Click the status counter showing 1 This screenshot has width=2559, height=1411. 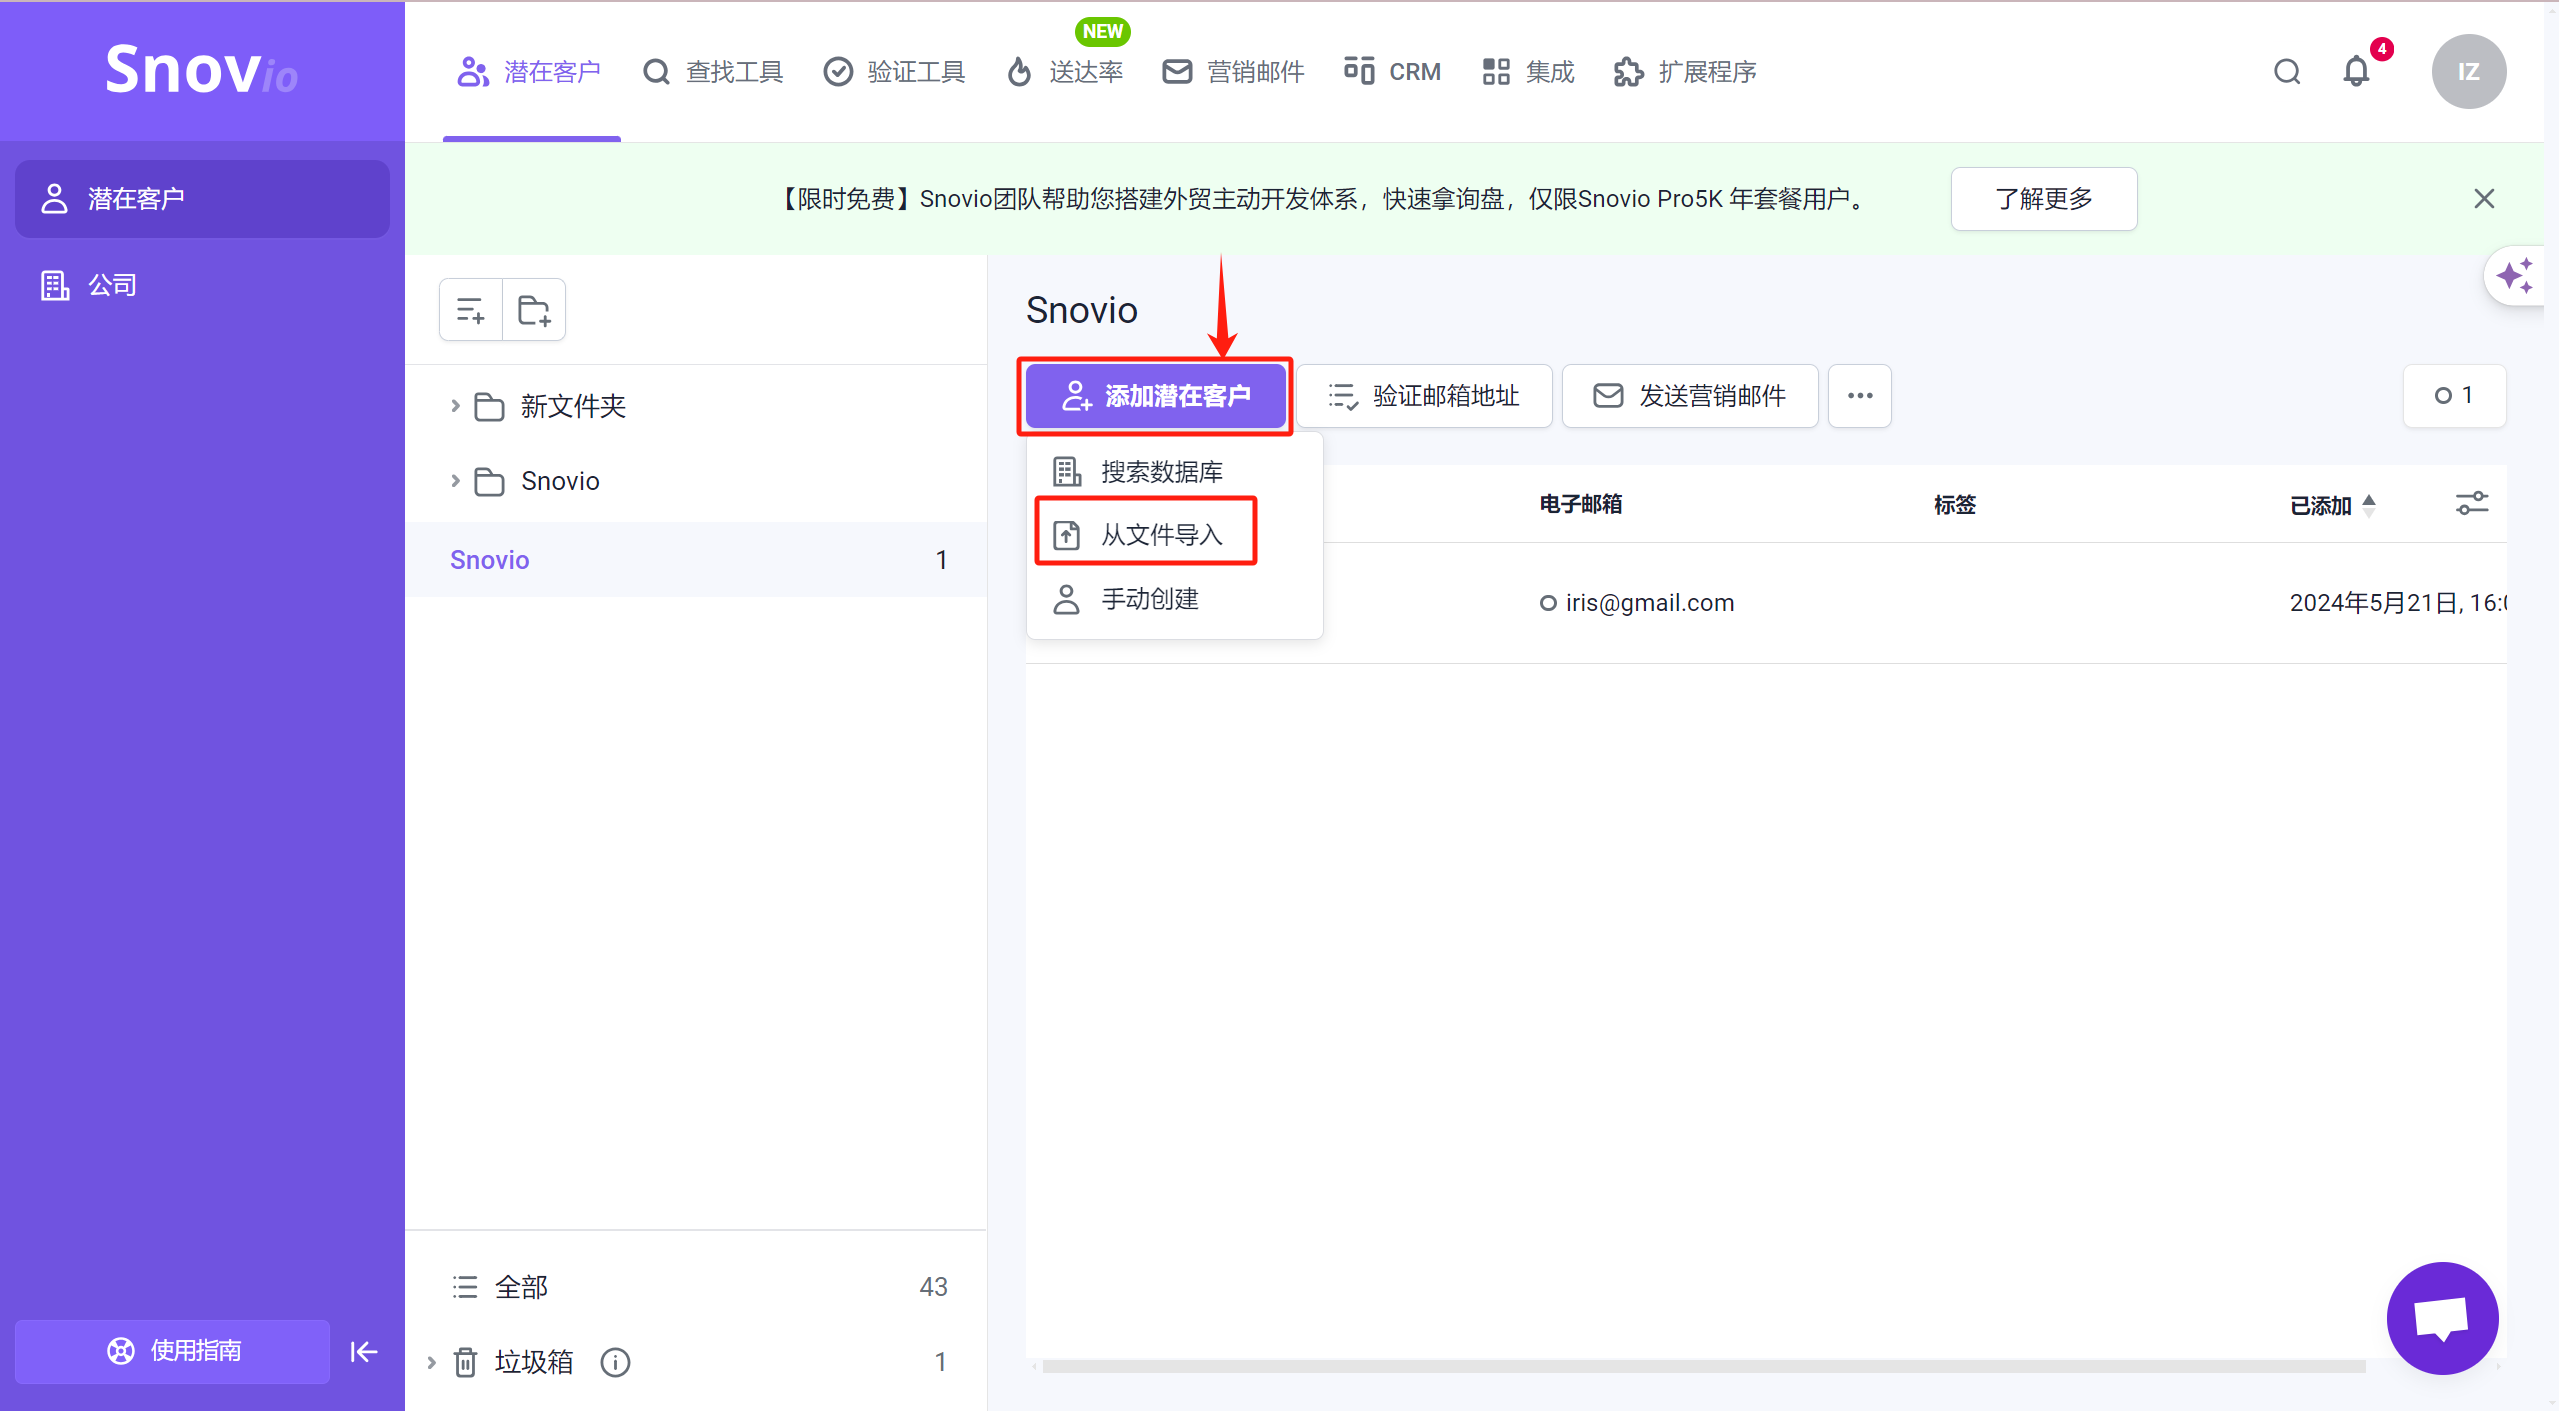(2454, 396)
